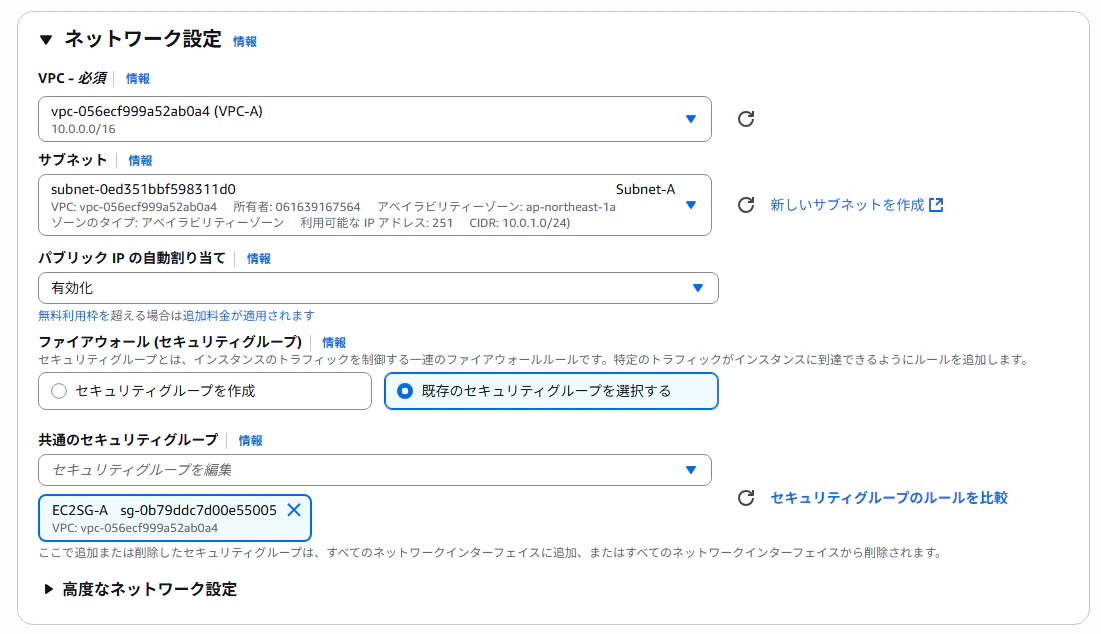Image resolution: width=1101 pixels, height=634 pixels.
Task: Refresh the security group list
Action: tap(746, 498)
